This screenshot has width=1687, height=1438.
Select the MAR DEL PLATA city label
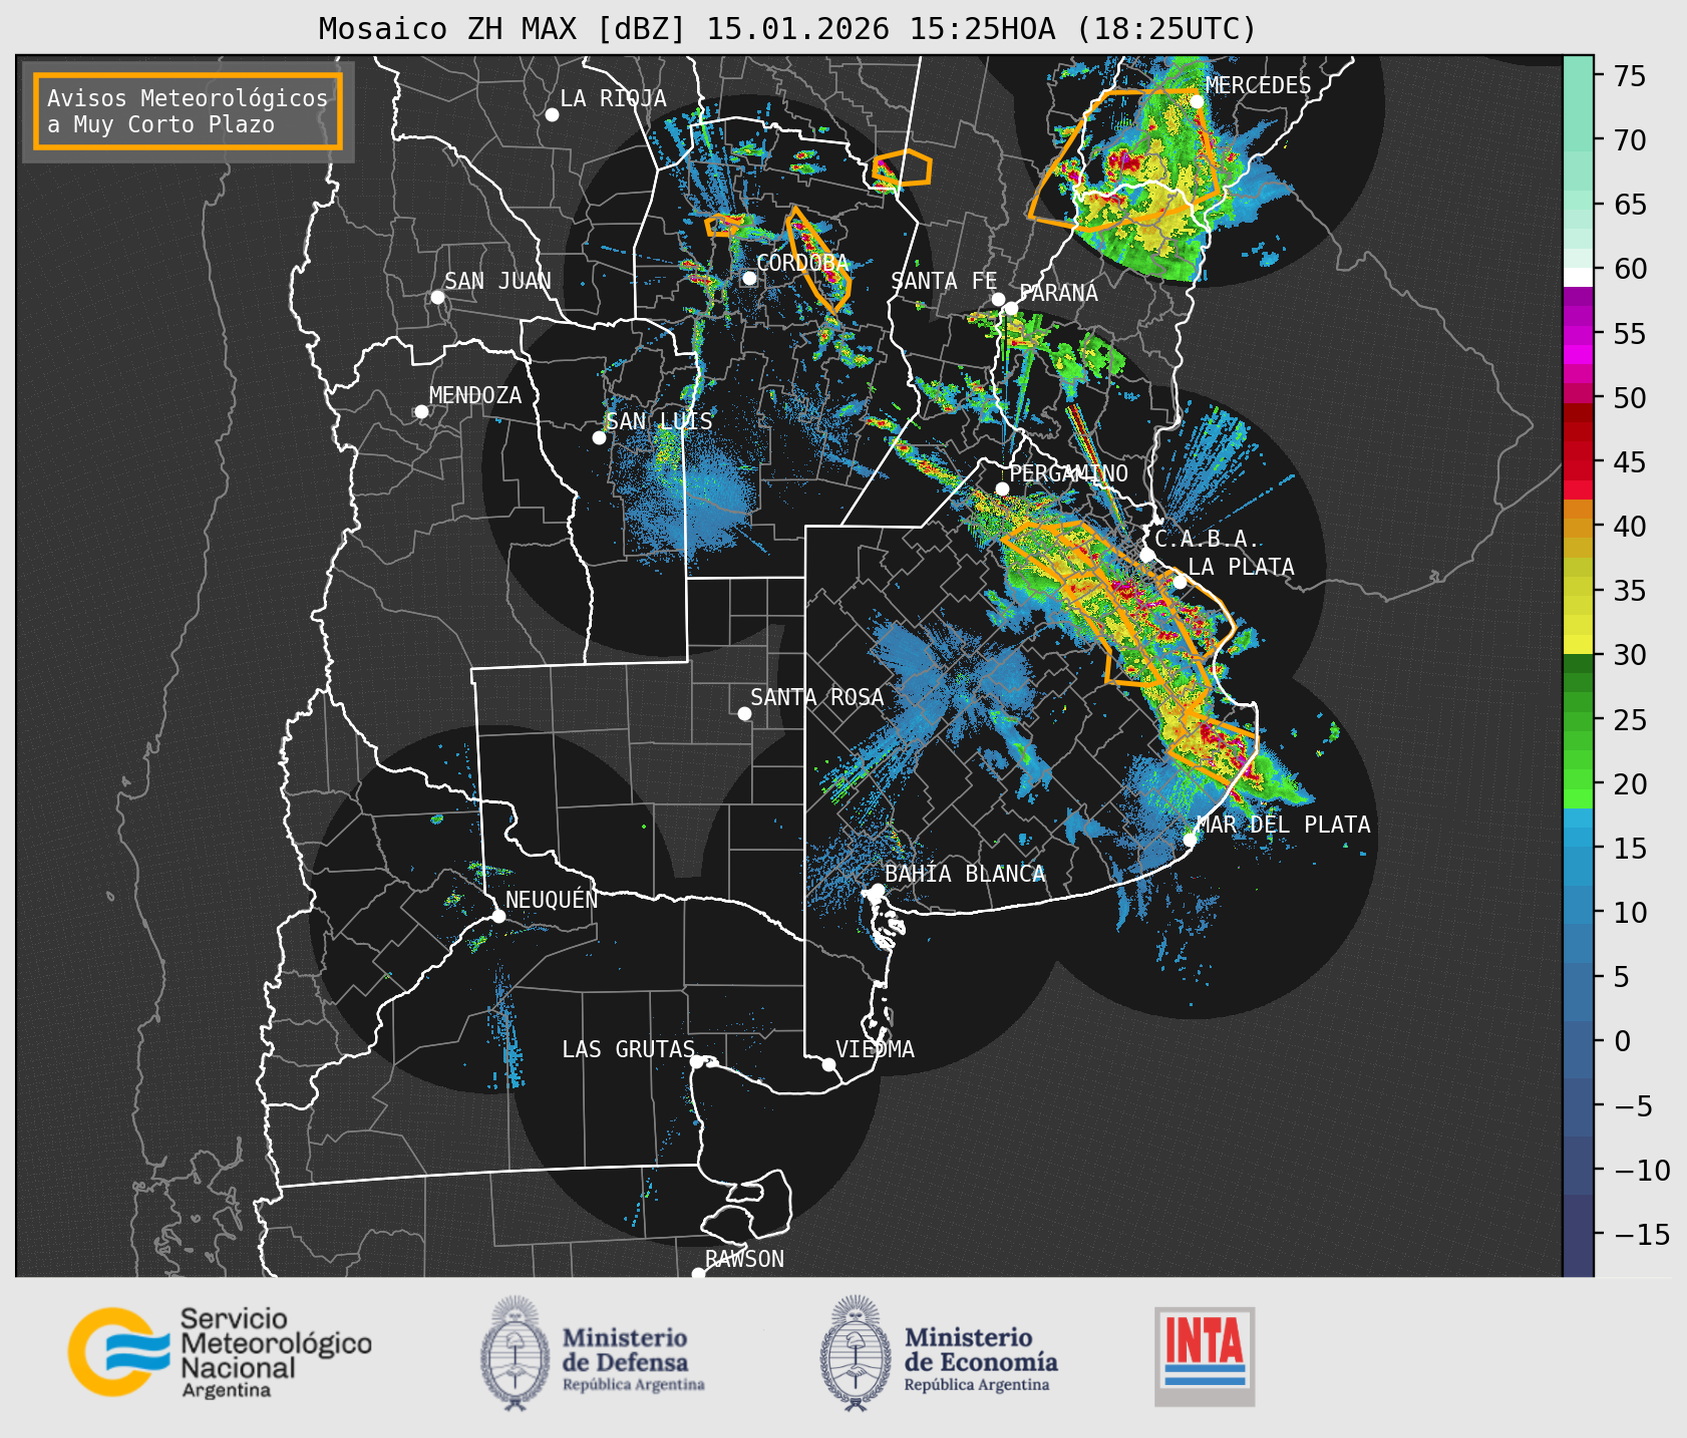(x=1283, y=825)
